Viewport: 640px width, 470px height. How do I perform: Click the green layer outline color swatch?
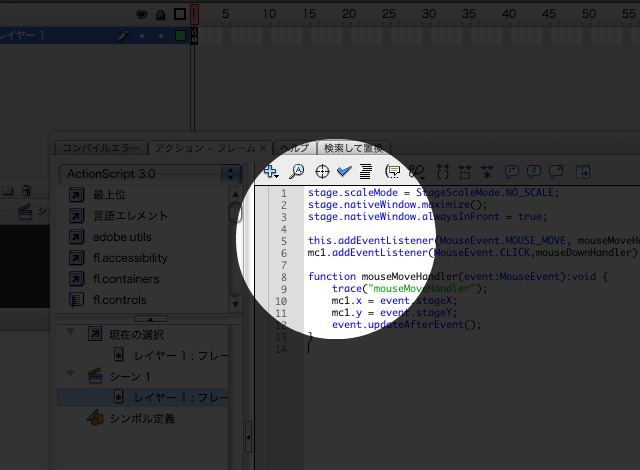coord(180,36)
